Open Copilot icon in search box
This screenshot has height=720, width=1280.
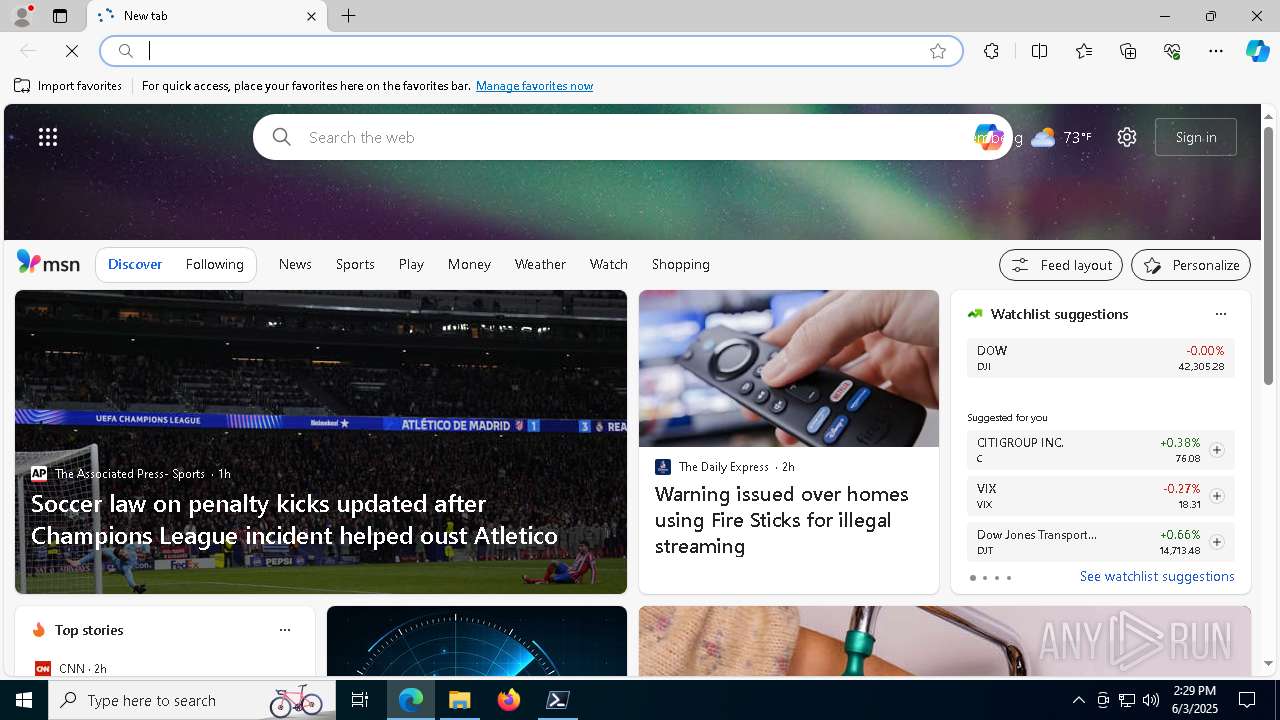point(988,137)
